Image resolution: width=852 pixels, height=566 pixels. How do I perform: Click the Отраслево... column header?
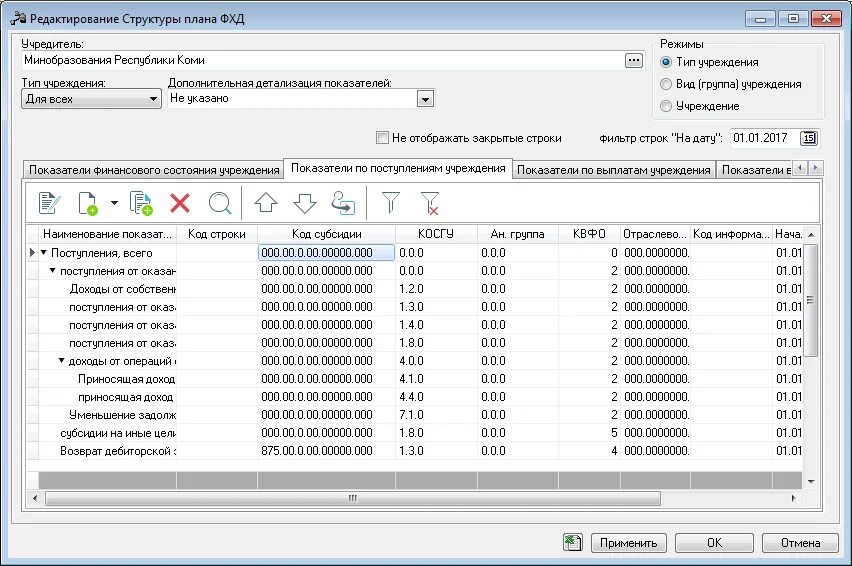[655, 234]
